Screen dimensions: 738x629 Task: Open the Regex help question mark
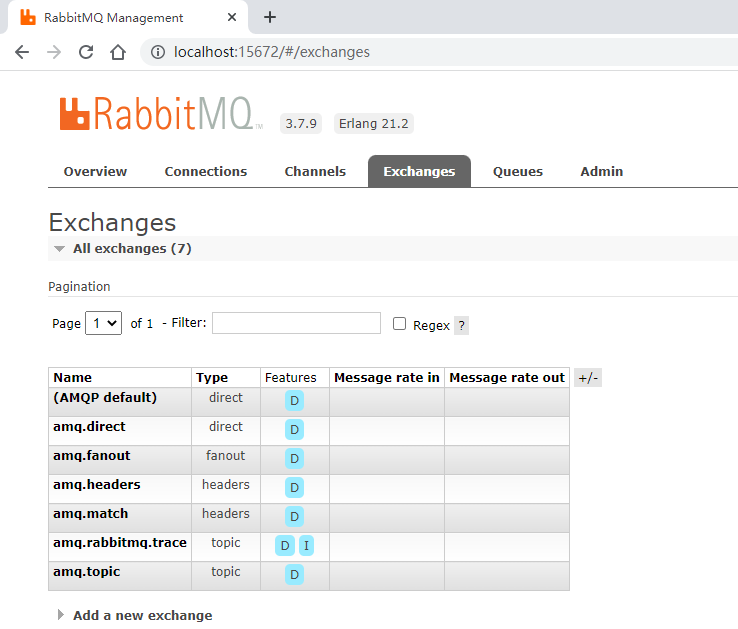(x=461, y=325)
